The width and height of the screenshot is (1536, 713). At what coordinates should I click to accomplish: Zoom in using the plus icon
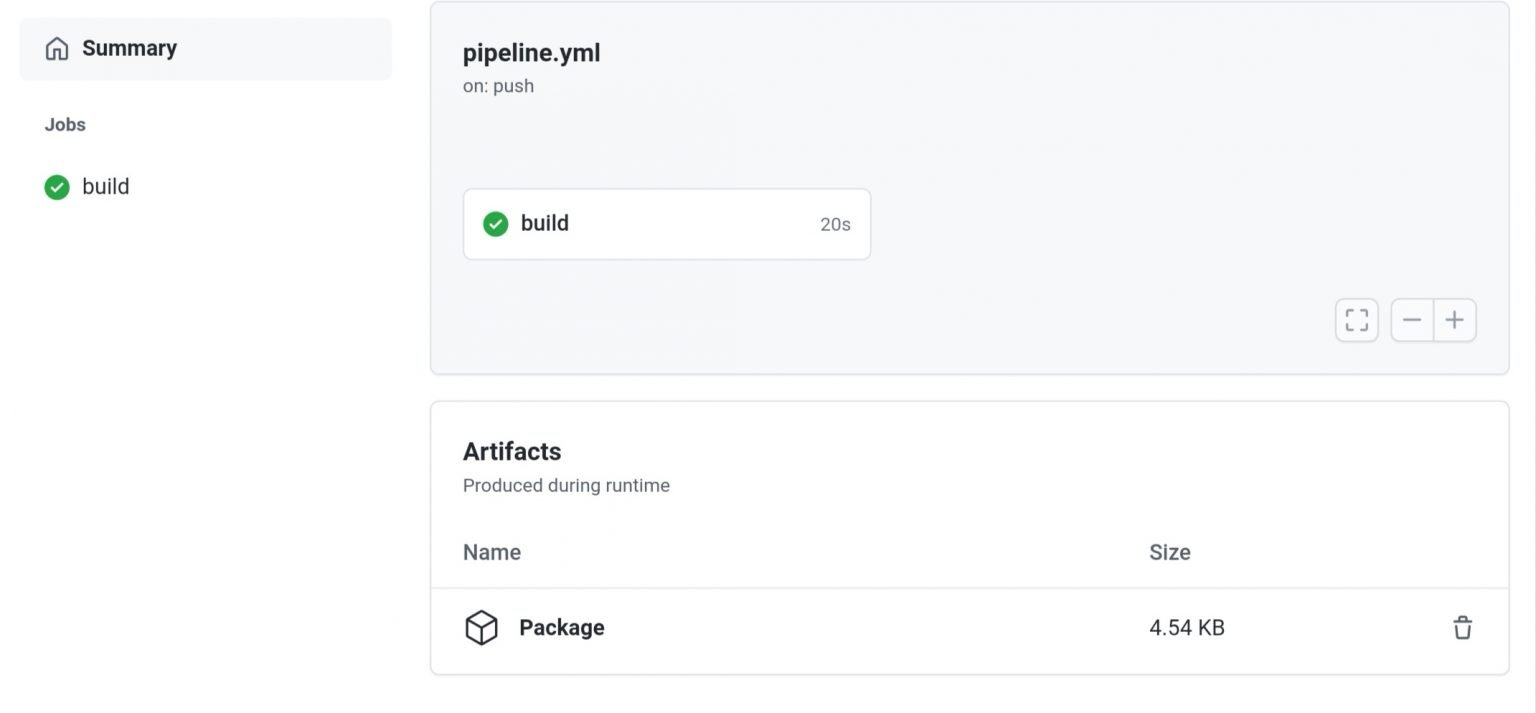(x=1455, y=319)
